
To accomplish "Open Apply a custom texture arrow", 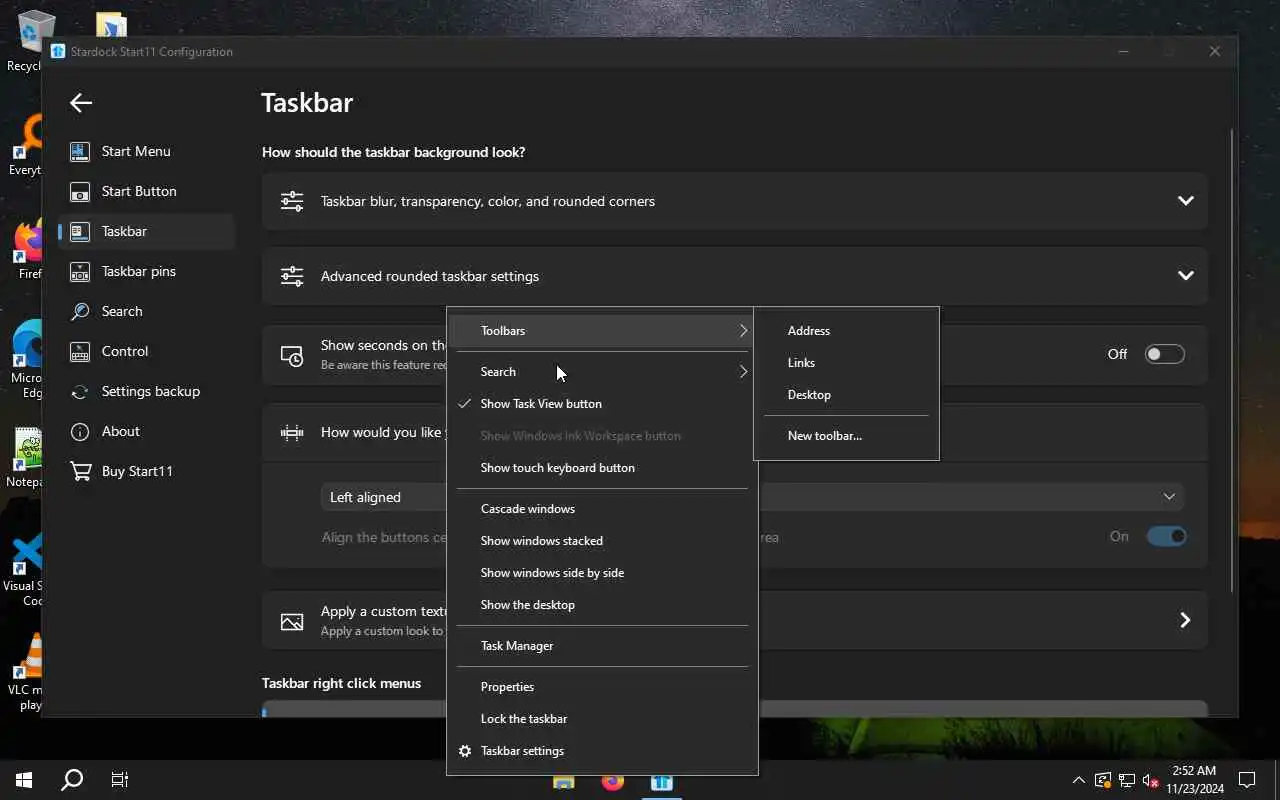I will (1185, 620).
